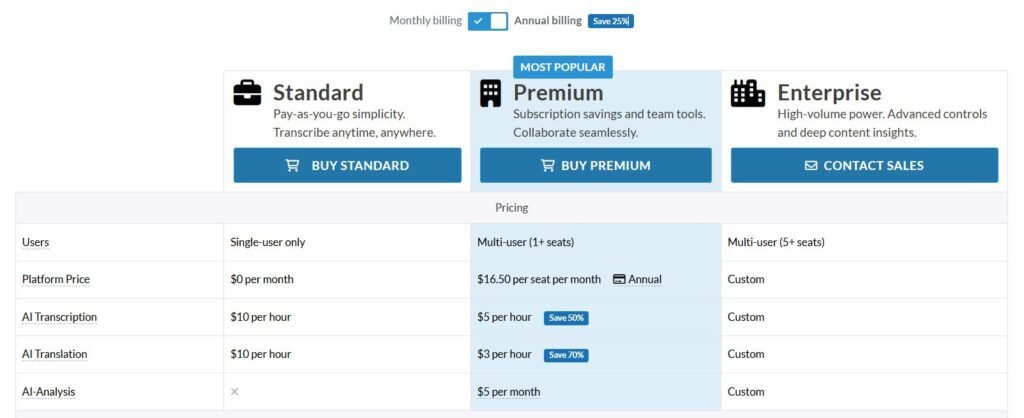
Task: Click the Save 25% badge
Action: (x=610, y=21)
